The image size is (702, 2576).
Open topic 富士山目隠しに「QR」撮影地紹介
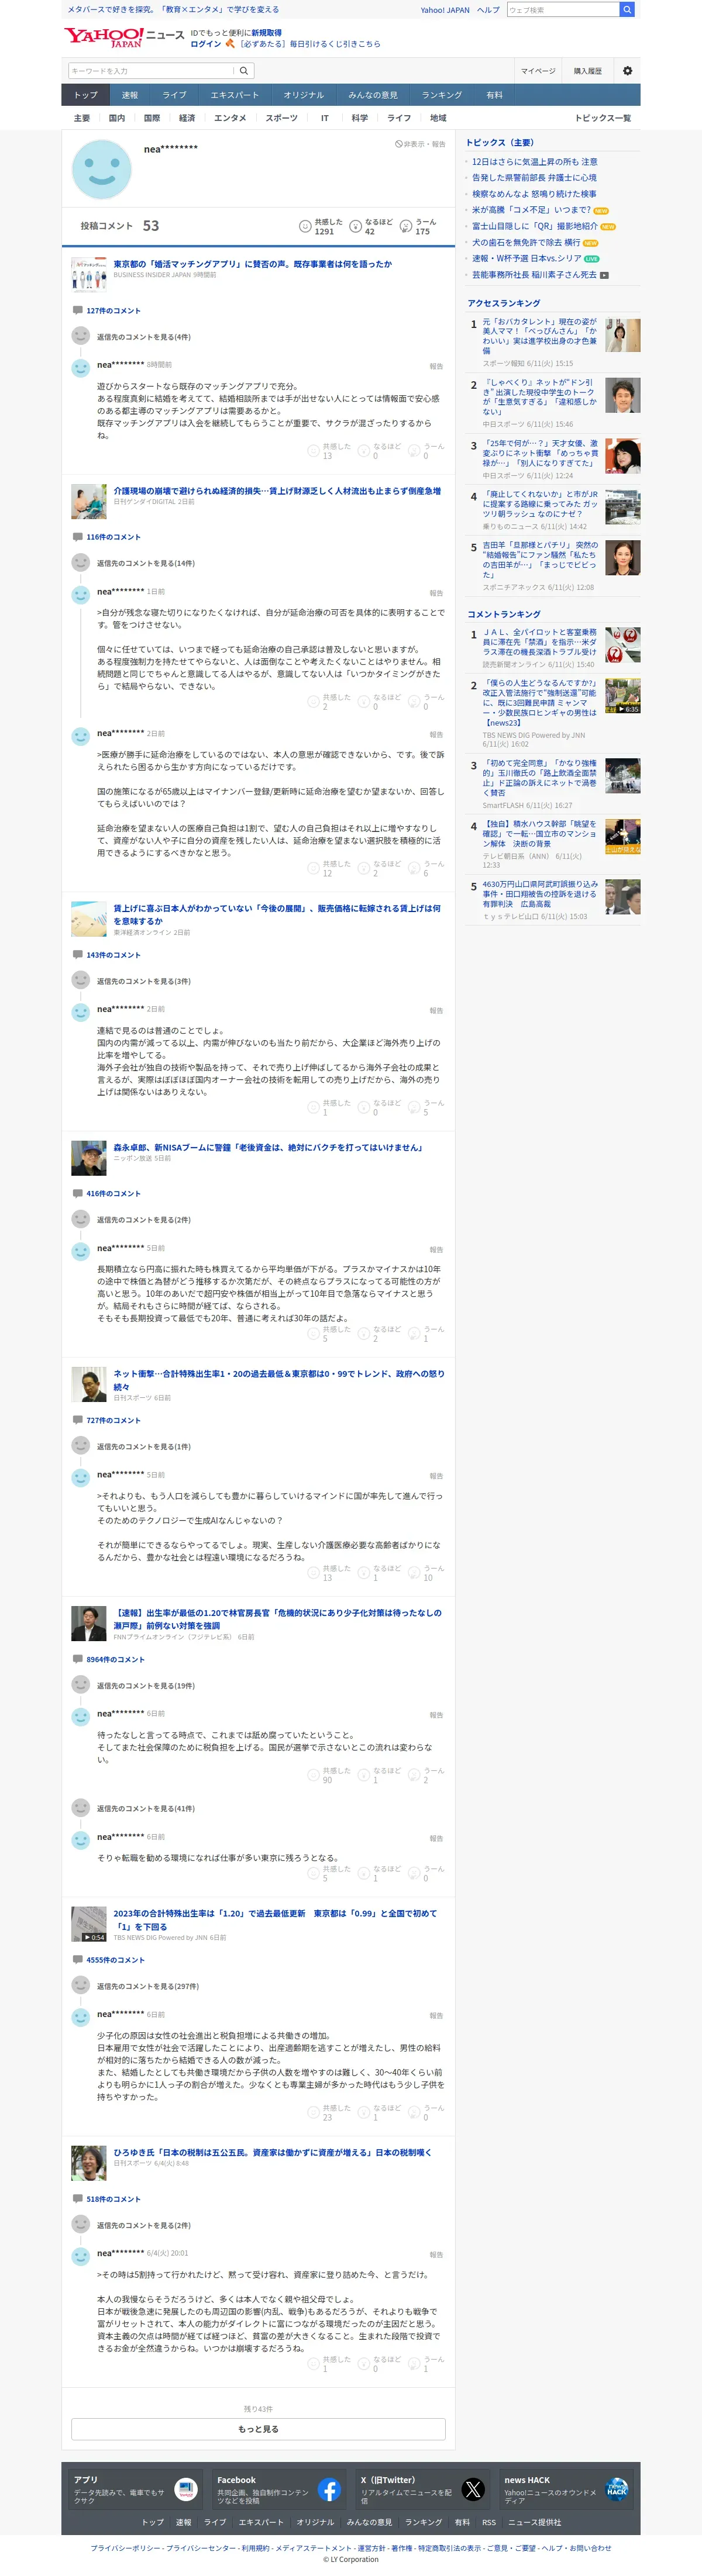pyautogui.click(x=535, y=226)
